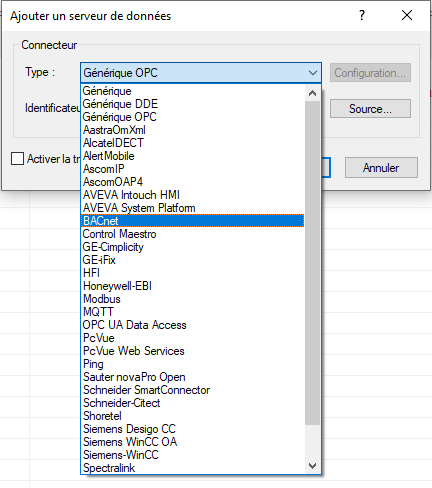432x488 pixels.
Task: Select Siemens-WinCC entry
Action: [x=193, y=455]
